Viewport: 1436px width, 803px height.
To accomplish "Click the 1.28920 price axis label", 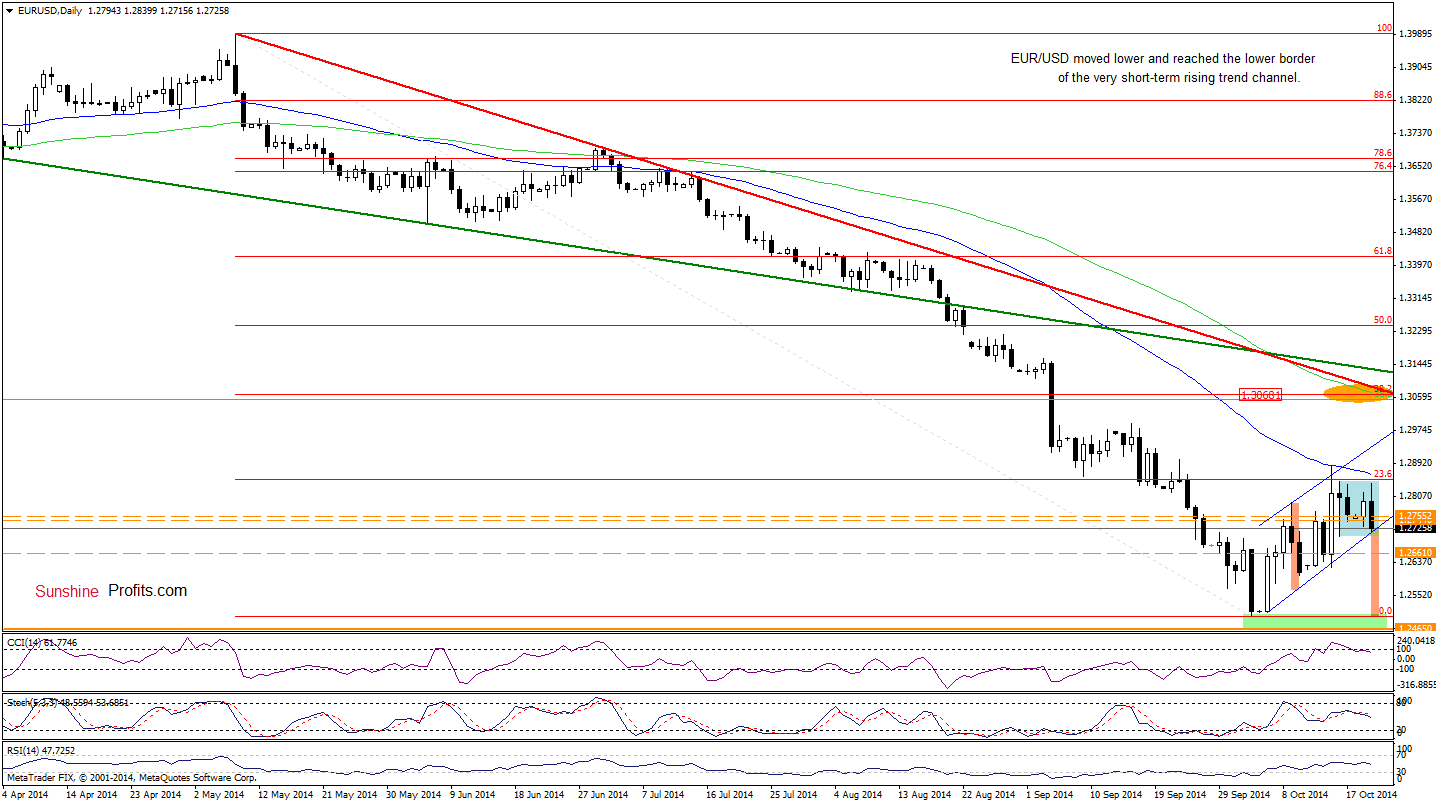I will [1415, 463].
